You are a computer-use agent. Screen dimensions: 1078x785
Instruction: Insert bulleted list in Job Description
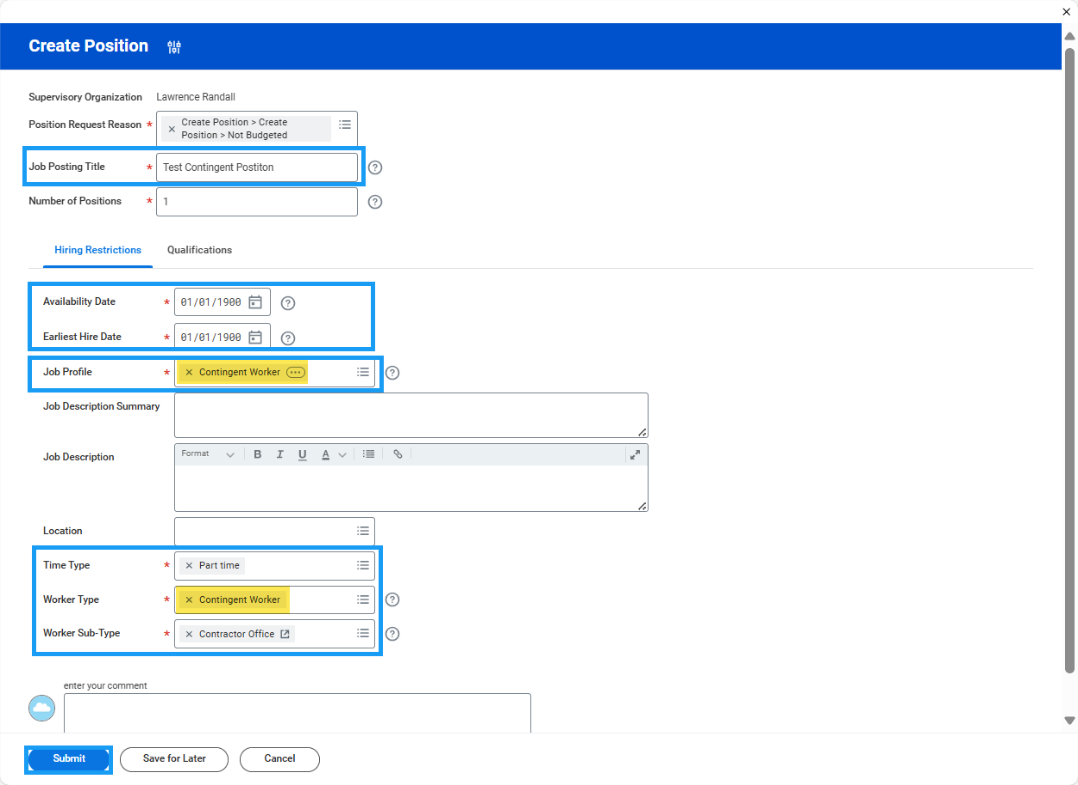pyautogui.click(x=368, y=454)
